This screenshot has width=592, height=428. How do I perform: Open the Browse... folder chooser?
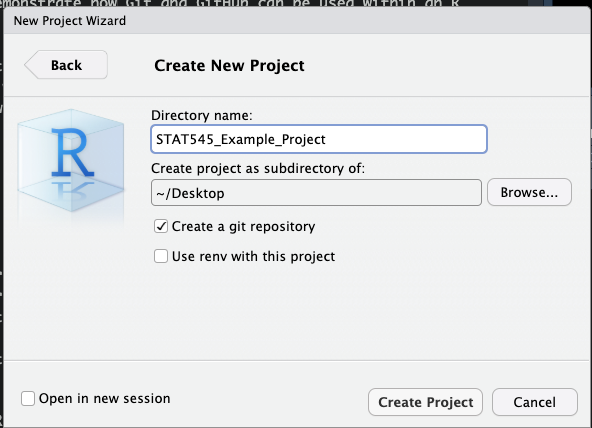529,192
